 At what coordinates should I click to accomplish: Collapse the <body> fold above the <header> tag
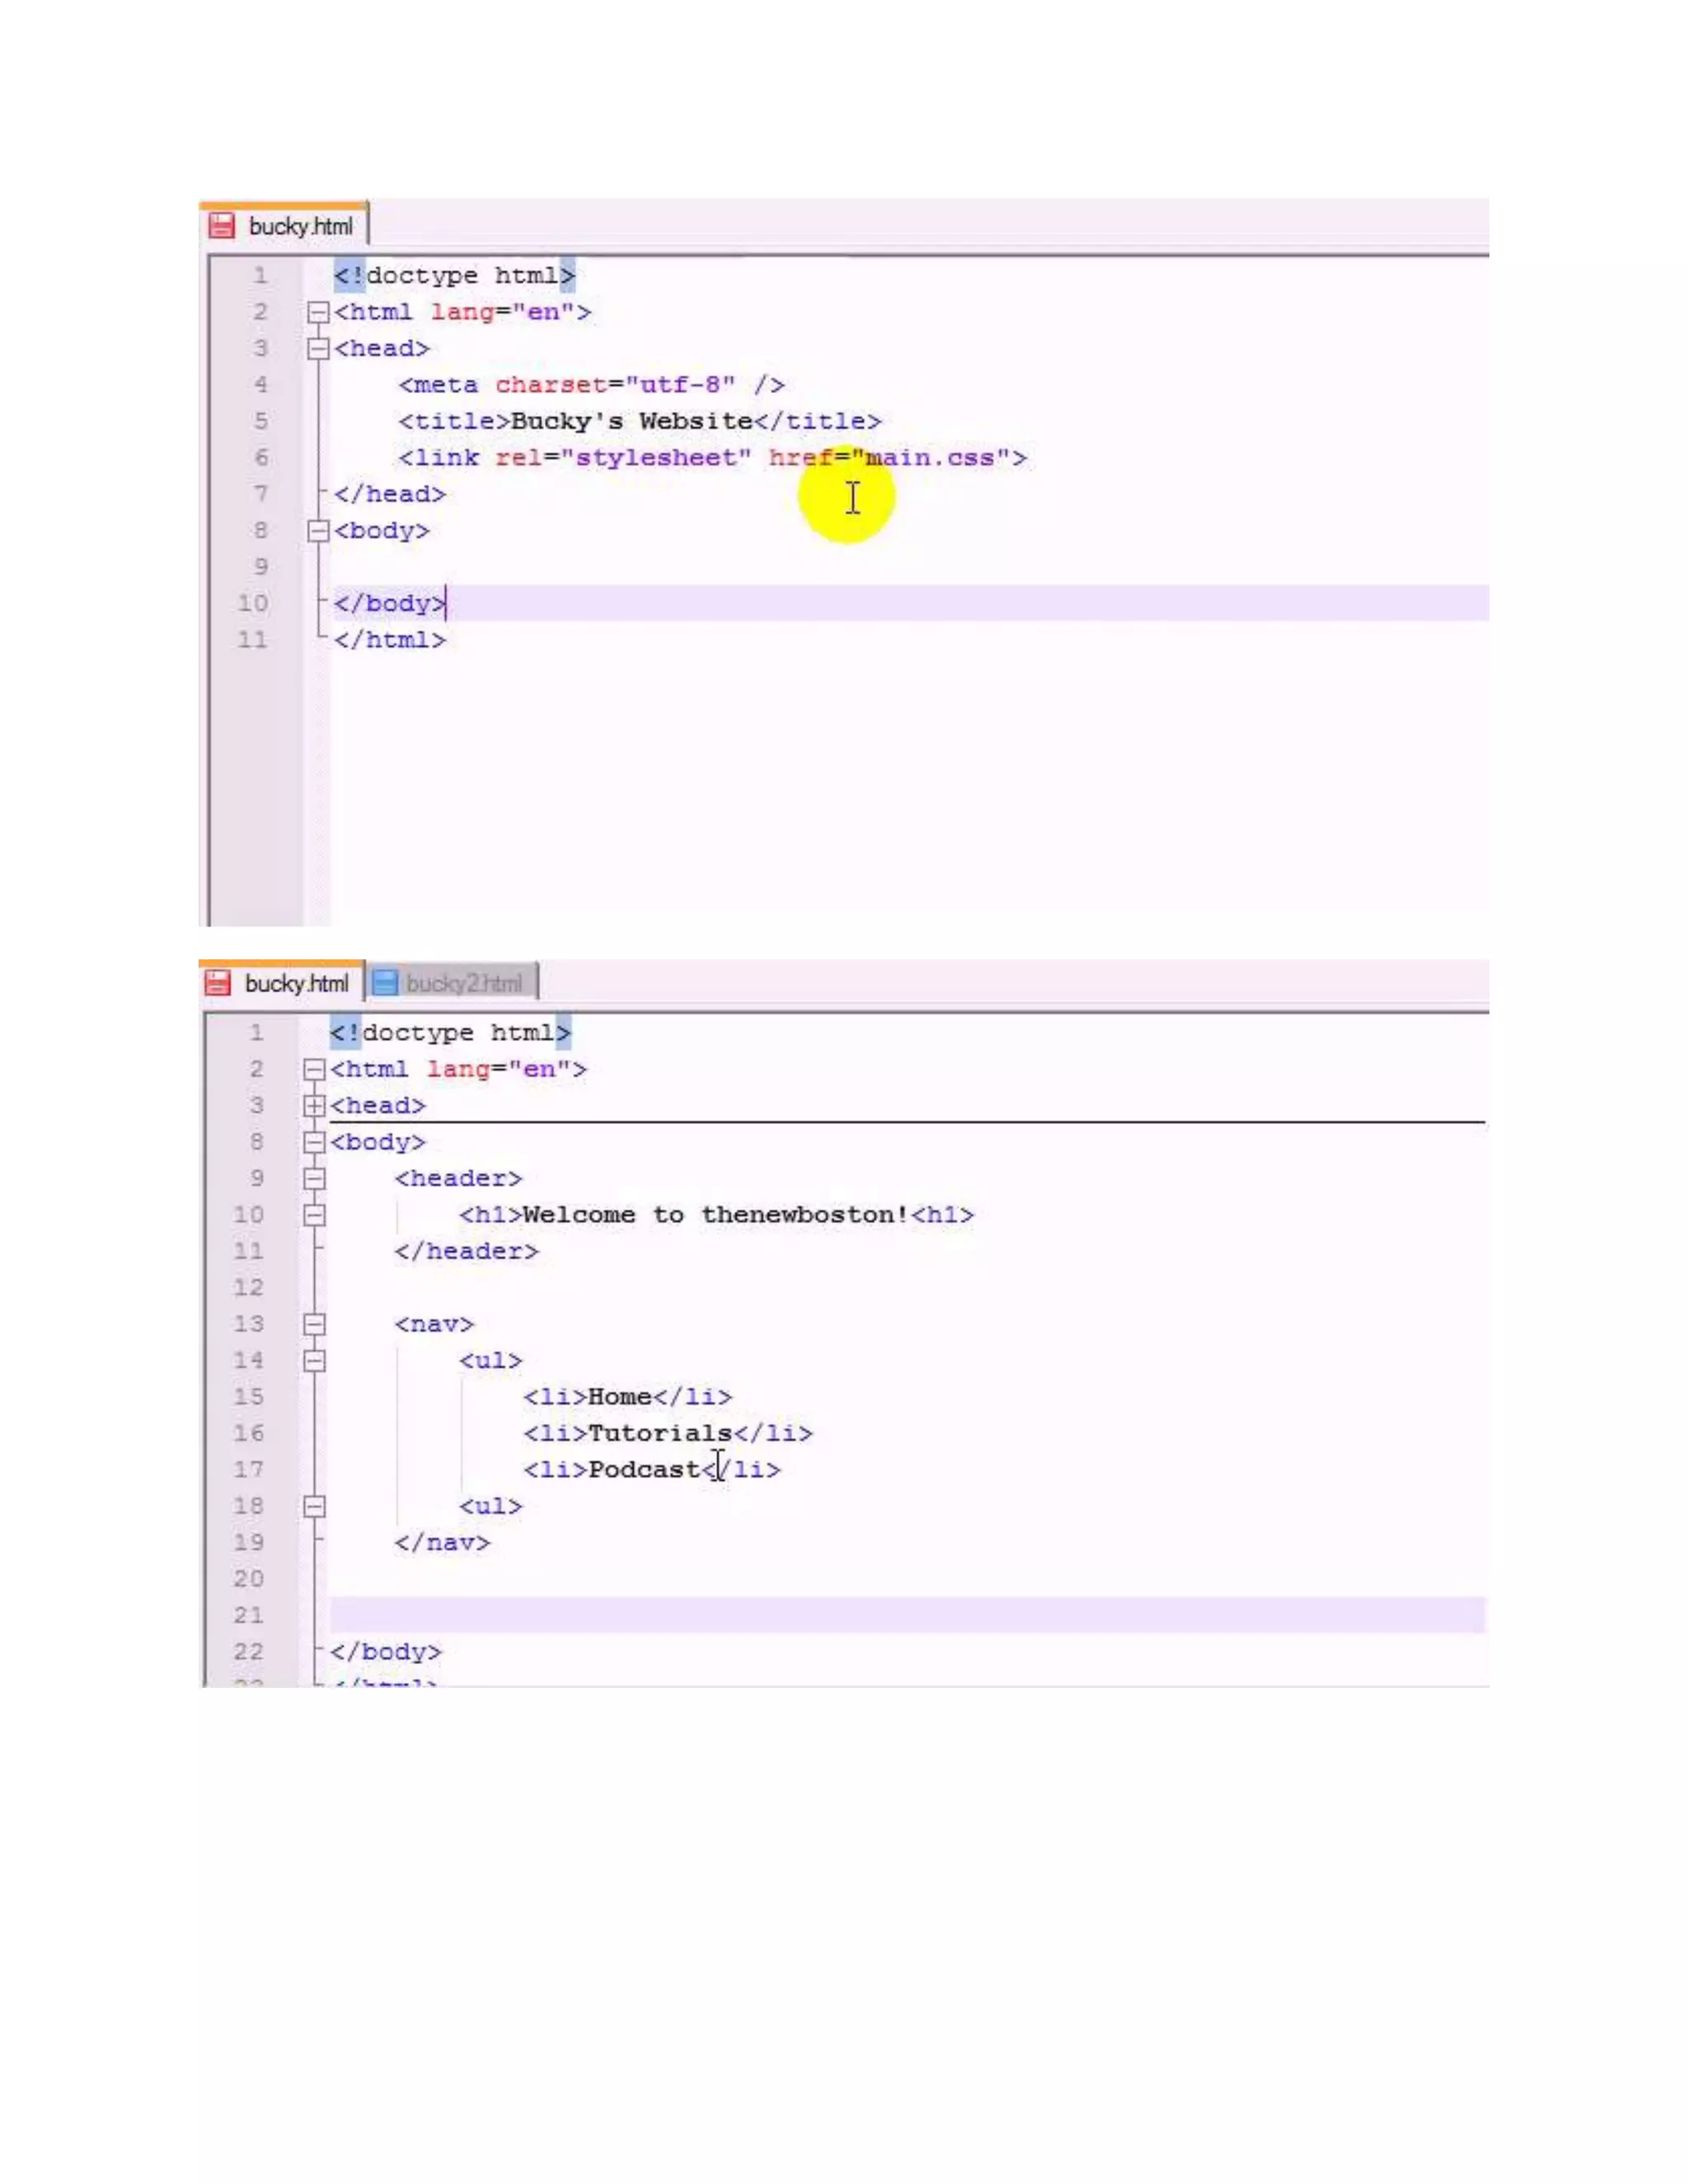314,1142
